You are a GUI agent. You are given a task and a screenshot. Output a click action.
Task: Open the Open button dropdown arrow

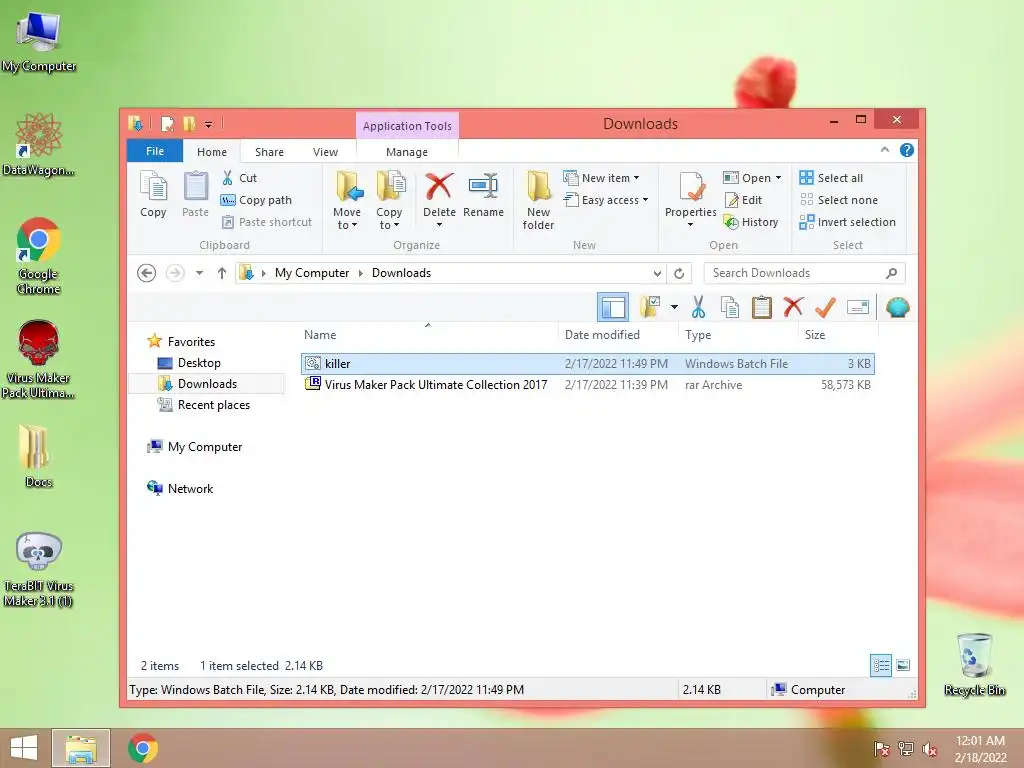(778, 178)
